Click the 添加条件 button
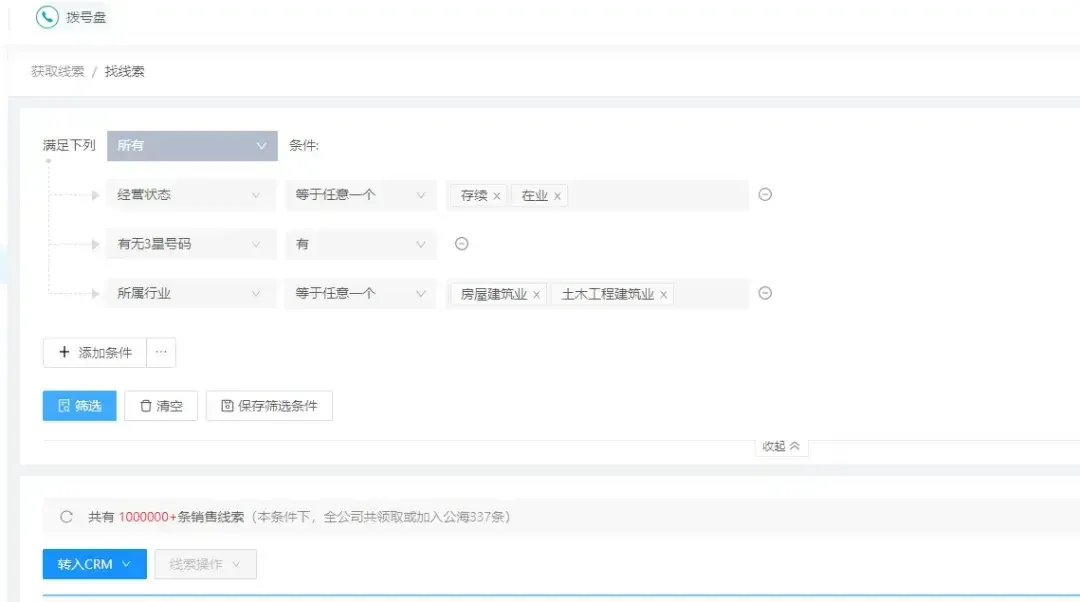The width and height of the screenshot is (1080, 602). [94, 353]
